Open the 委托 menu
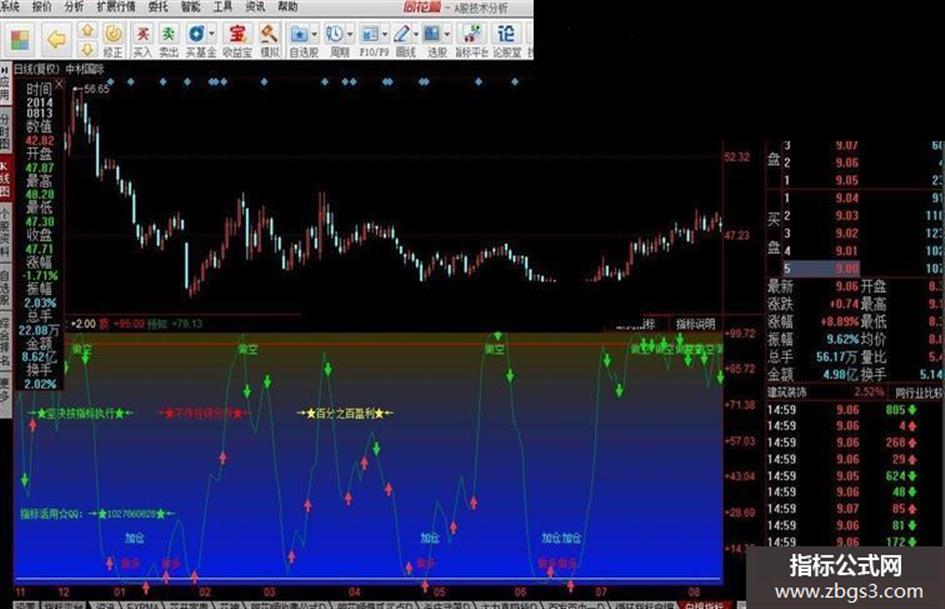Image resolution: width=945 pixels, height=609 pixels. [x=158, y=7]
